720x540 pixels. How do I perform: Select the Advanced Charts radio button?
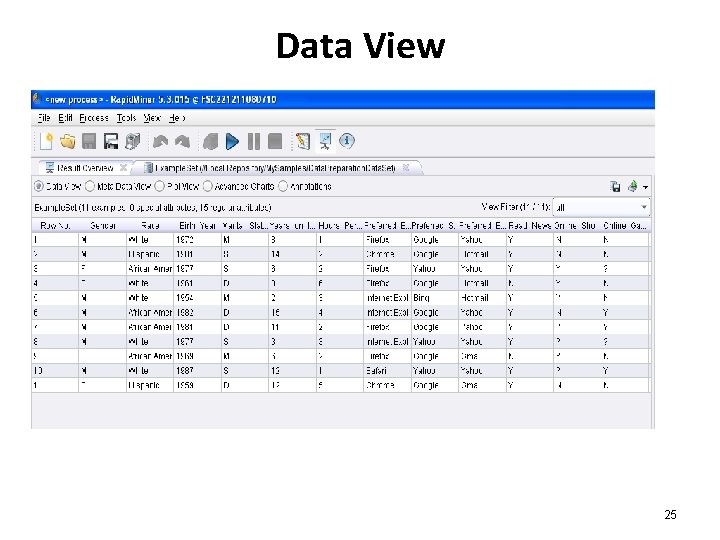208,186
